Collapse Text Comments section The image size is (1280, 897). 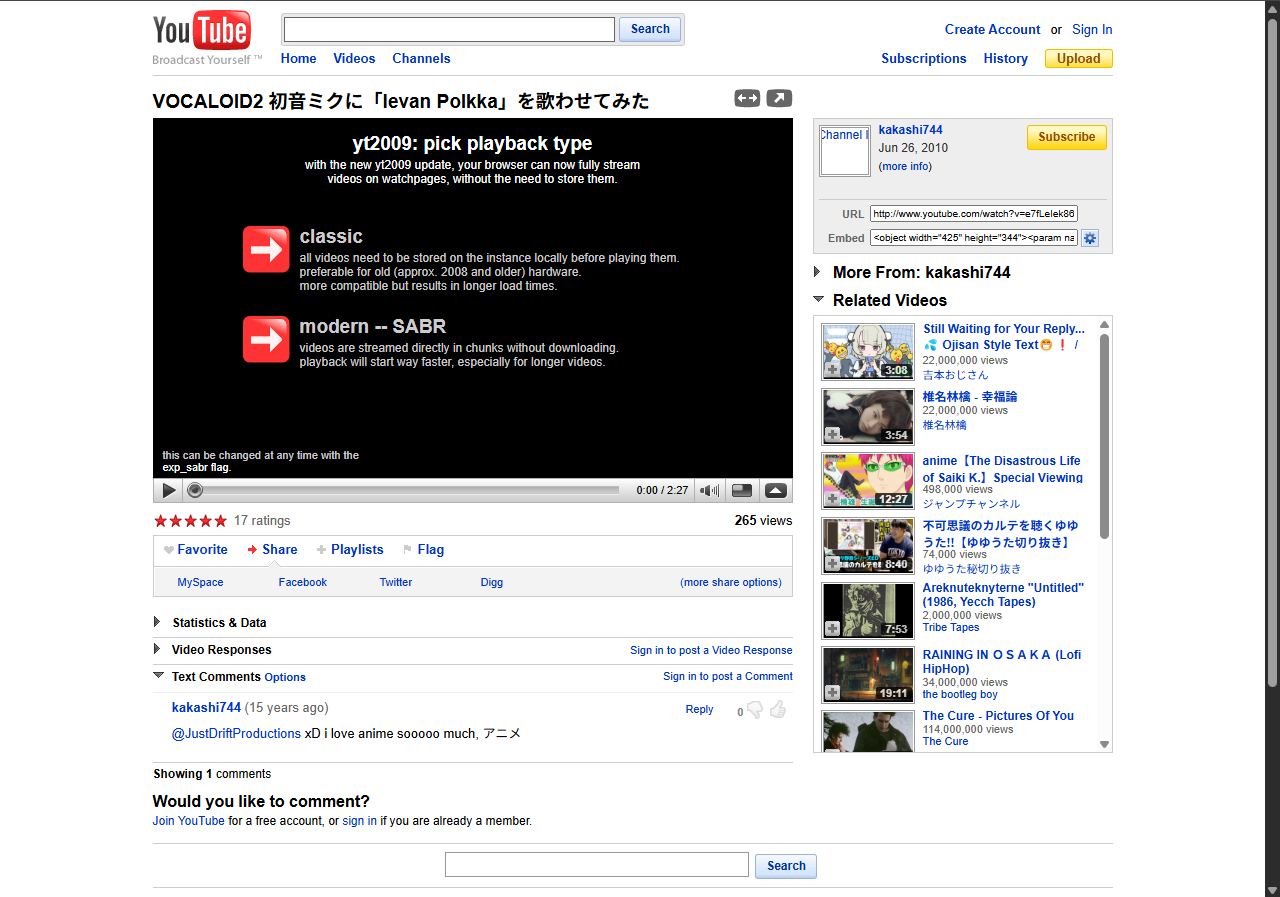click(158, 676)
